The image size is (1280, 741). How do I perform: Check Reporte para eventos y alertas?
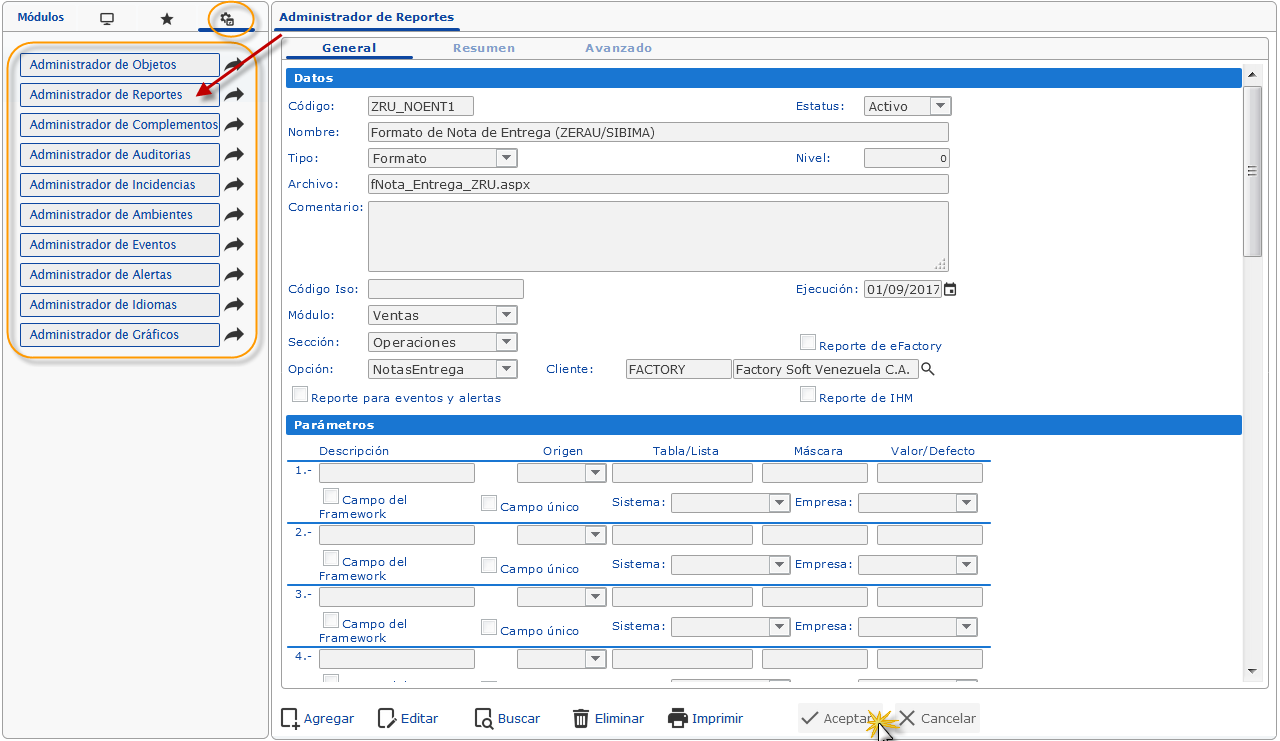[299, 394]
